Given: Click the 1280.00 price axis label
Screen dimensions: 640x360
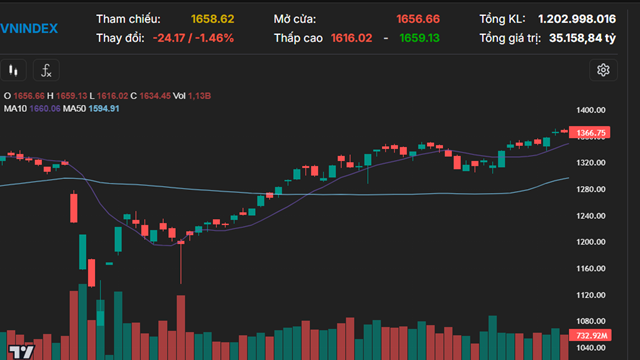Looking at the screenshot, I should [591, 189].
